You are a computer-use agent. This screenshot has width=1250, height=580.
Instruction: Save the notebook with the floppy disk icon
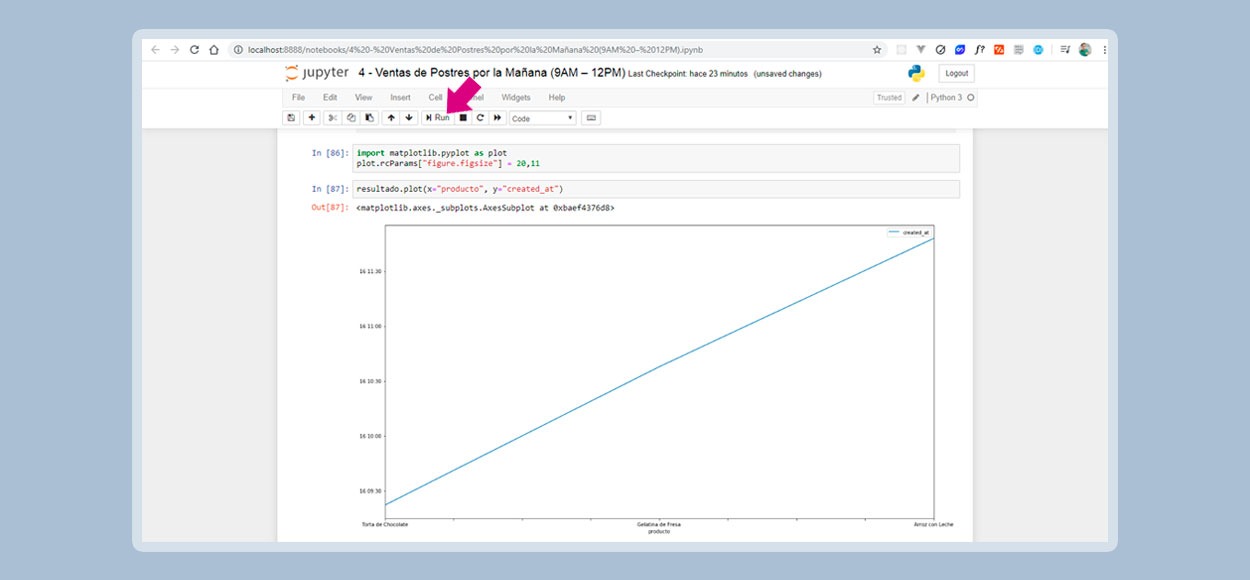pyautogui.click(x=291, y=118)
